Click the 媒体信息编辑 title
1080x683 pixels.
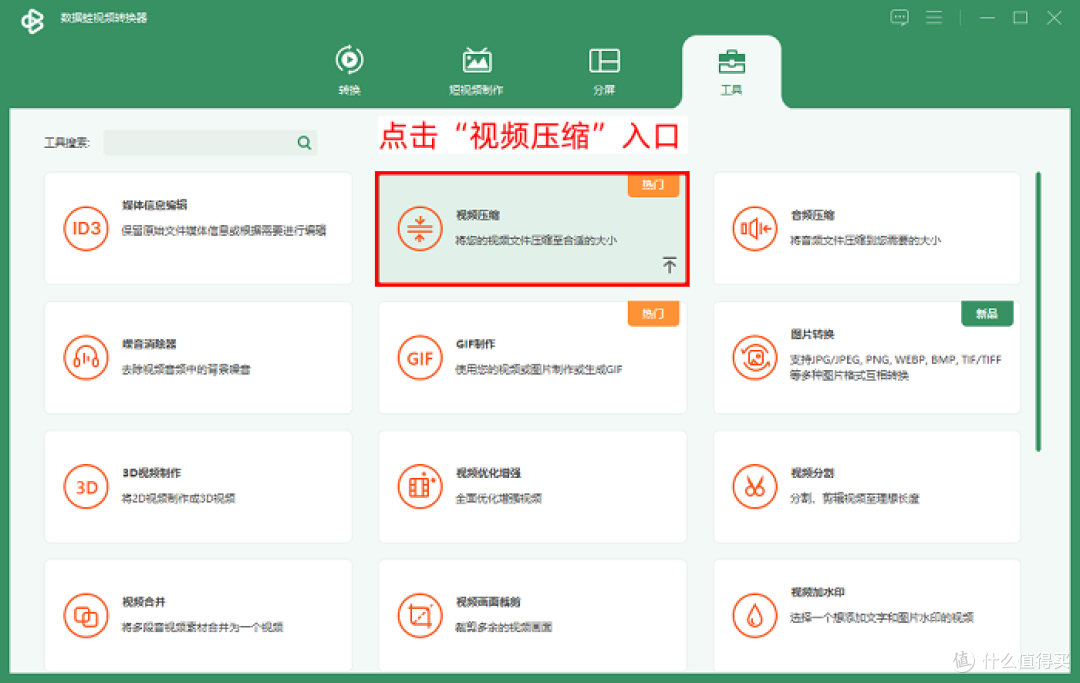[154, 205]
